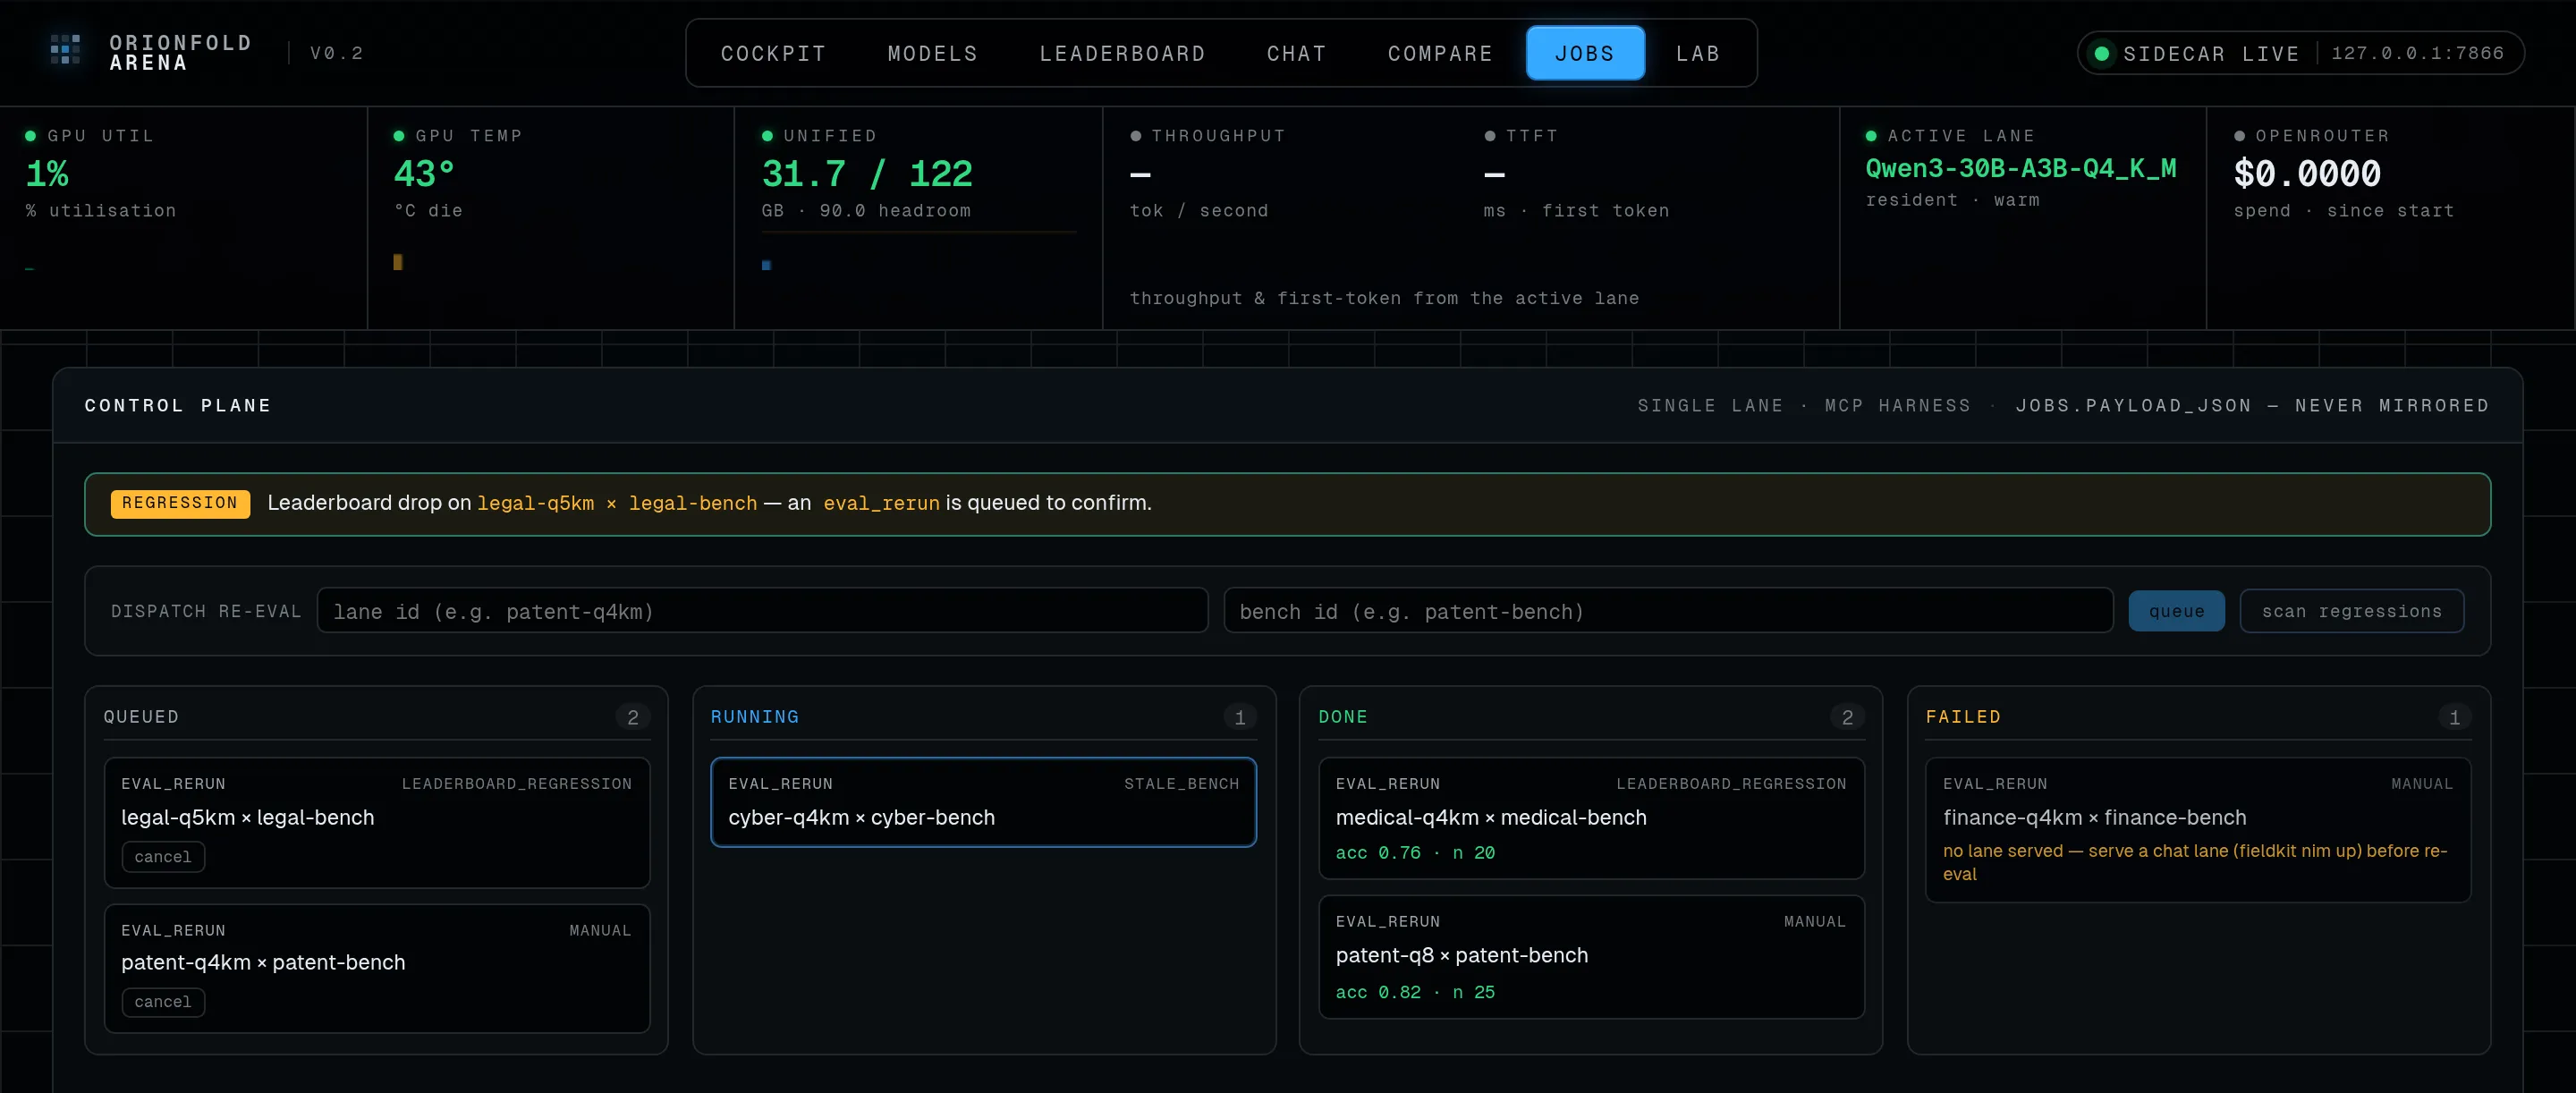Image resolution: width=2576 pixels, height=1093 pixels.
Task: Open the done medical-q4km × medical-bench card
Action: click(x=1591, y=818)
